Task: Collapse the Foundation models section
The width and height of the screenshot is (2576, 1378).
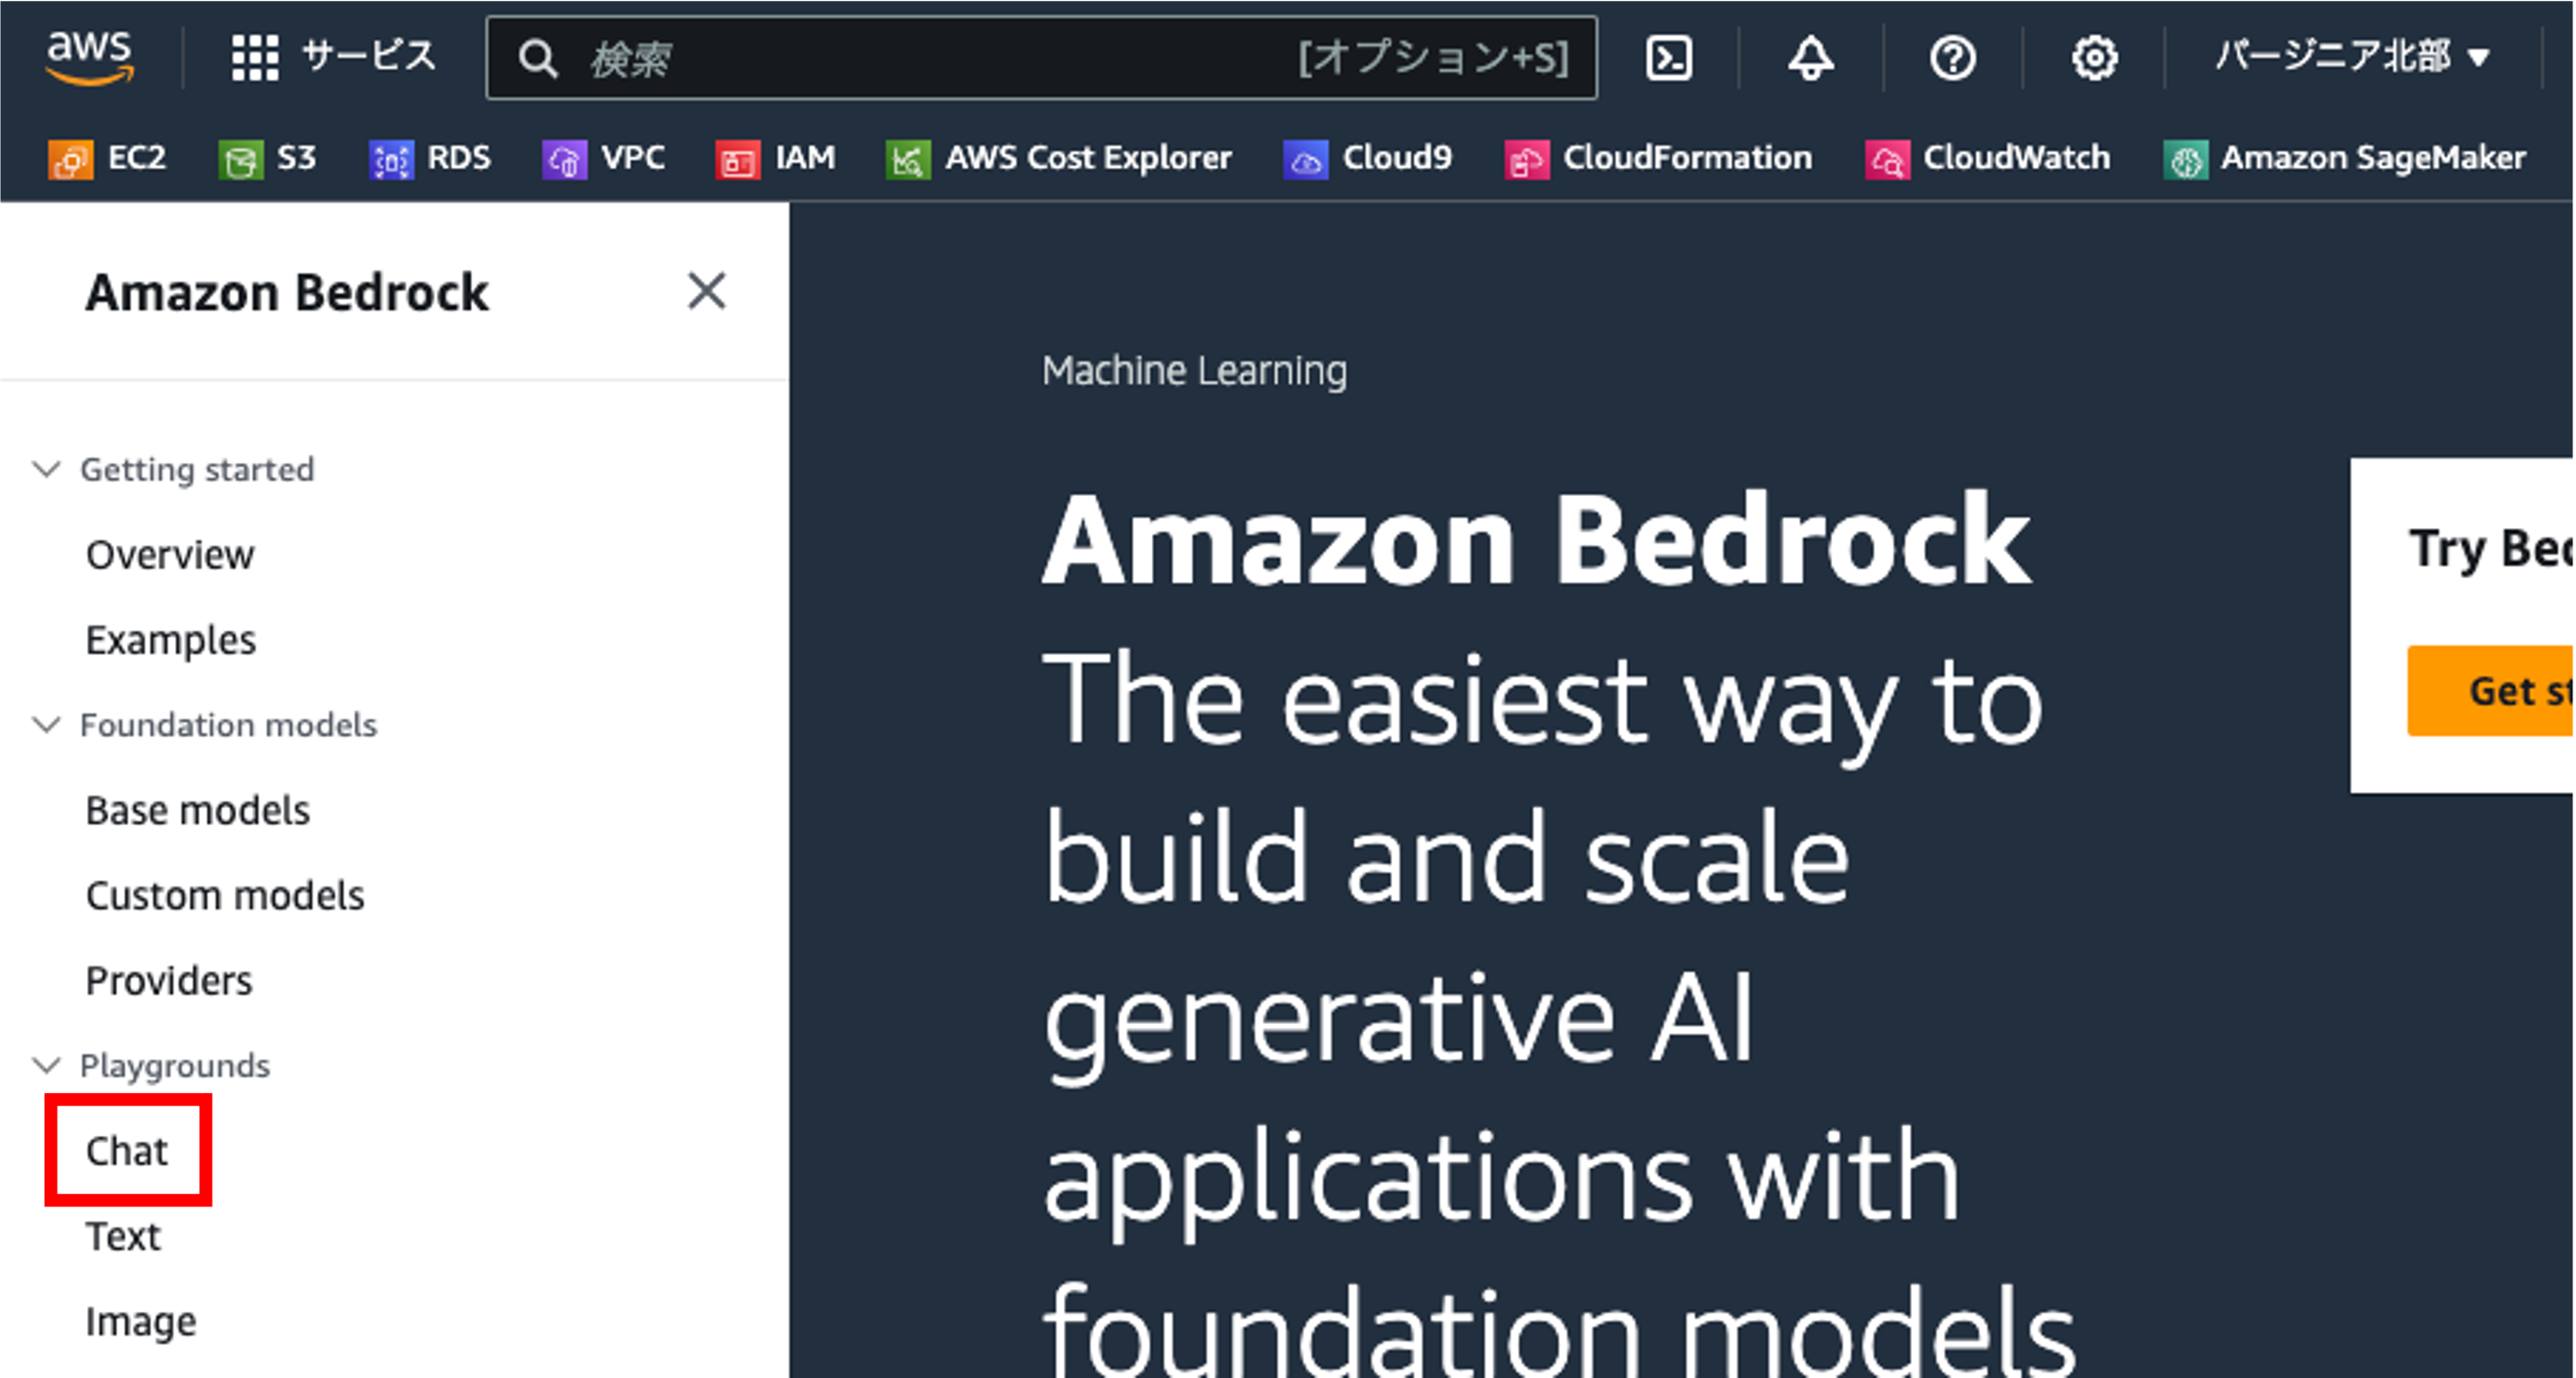Action: (x=47, y=724)
